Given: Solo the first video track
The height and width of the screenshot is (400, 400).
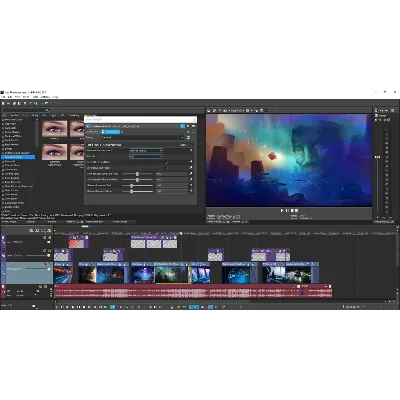Looking at the screenshot, I should 49,237.
